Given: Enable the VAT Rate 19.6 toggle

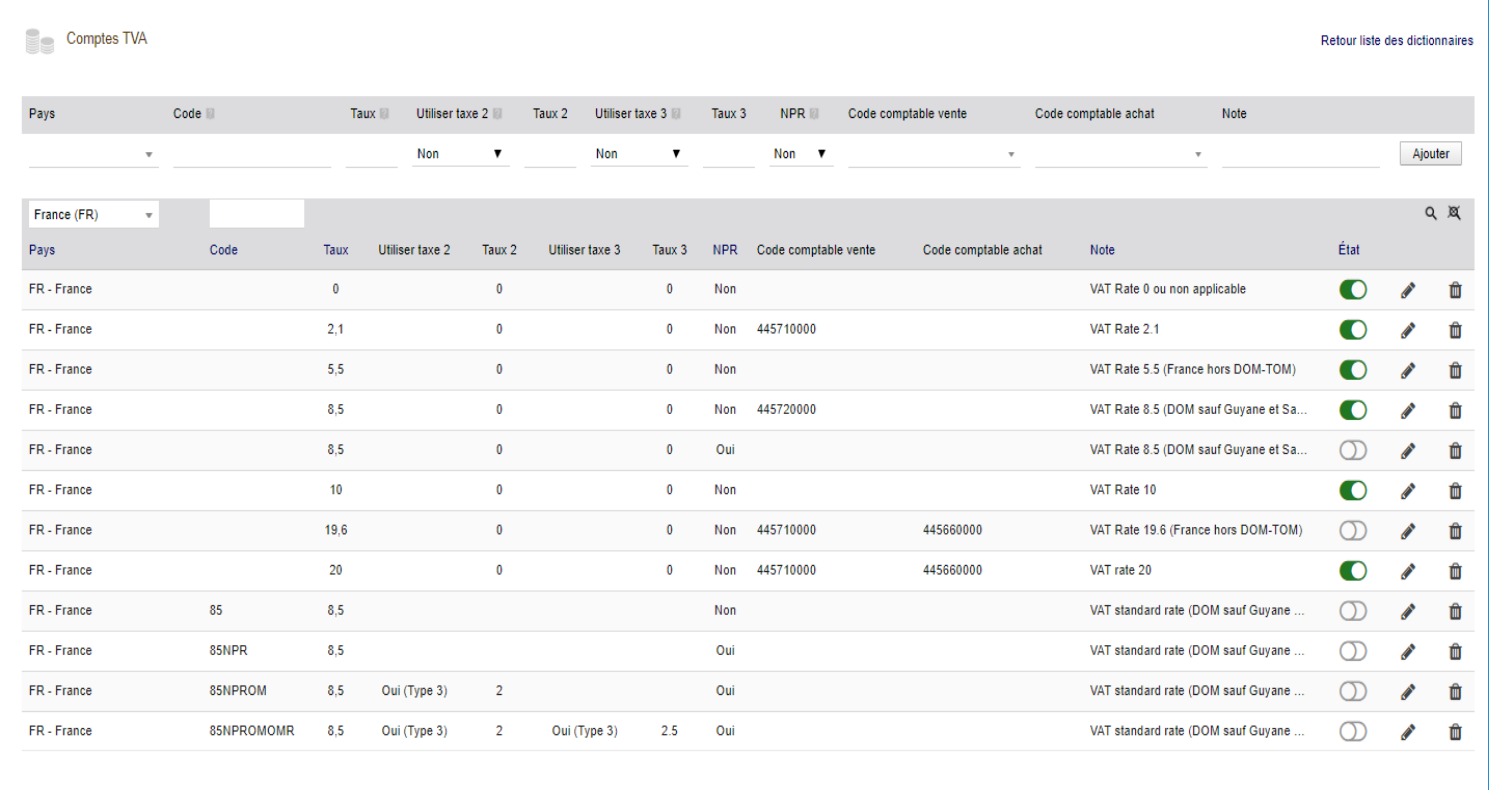Looking at the screenshot, I should 1353,531.
